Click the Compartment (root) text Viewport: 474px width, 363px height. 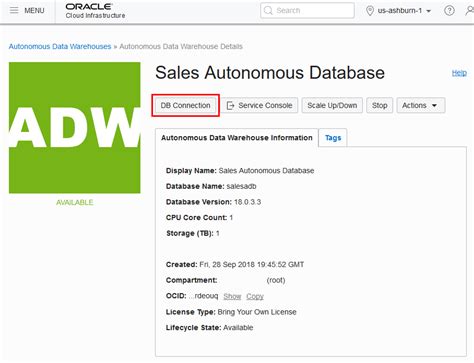(276, 280)
